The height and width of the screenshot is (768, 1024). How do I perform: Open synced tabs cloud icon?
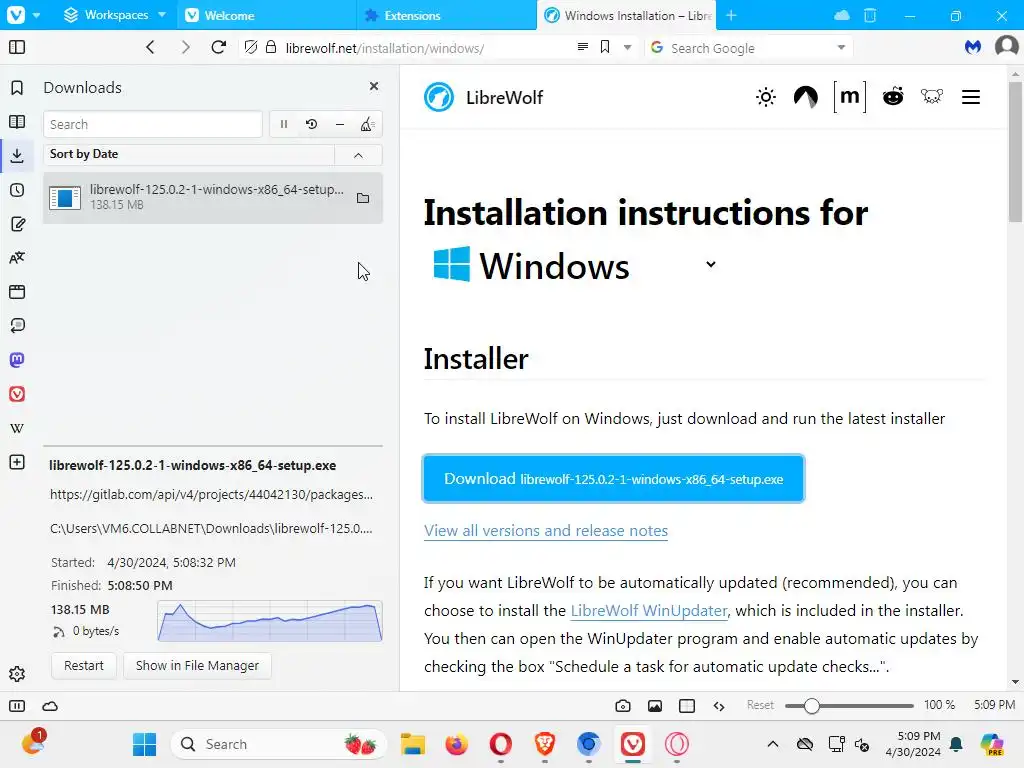coord(842,15)
